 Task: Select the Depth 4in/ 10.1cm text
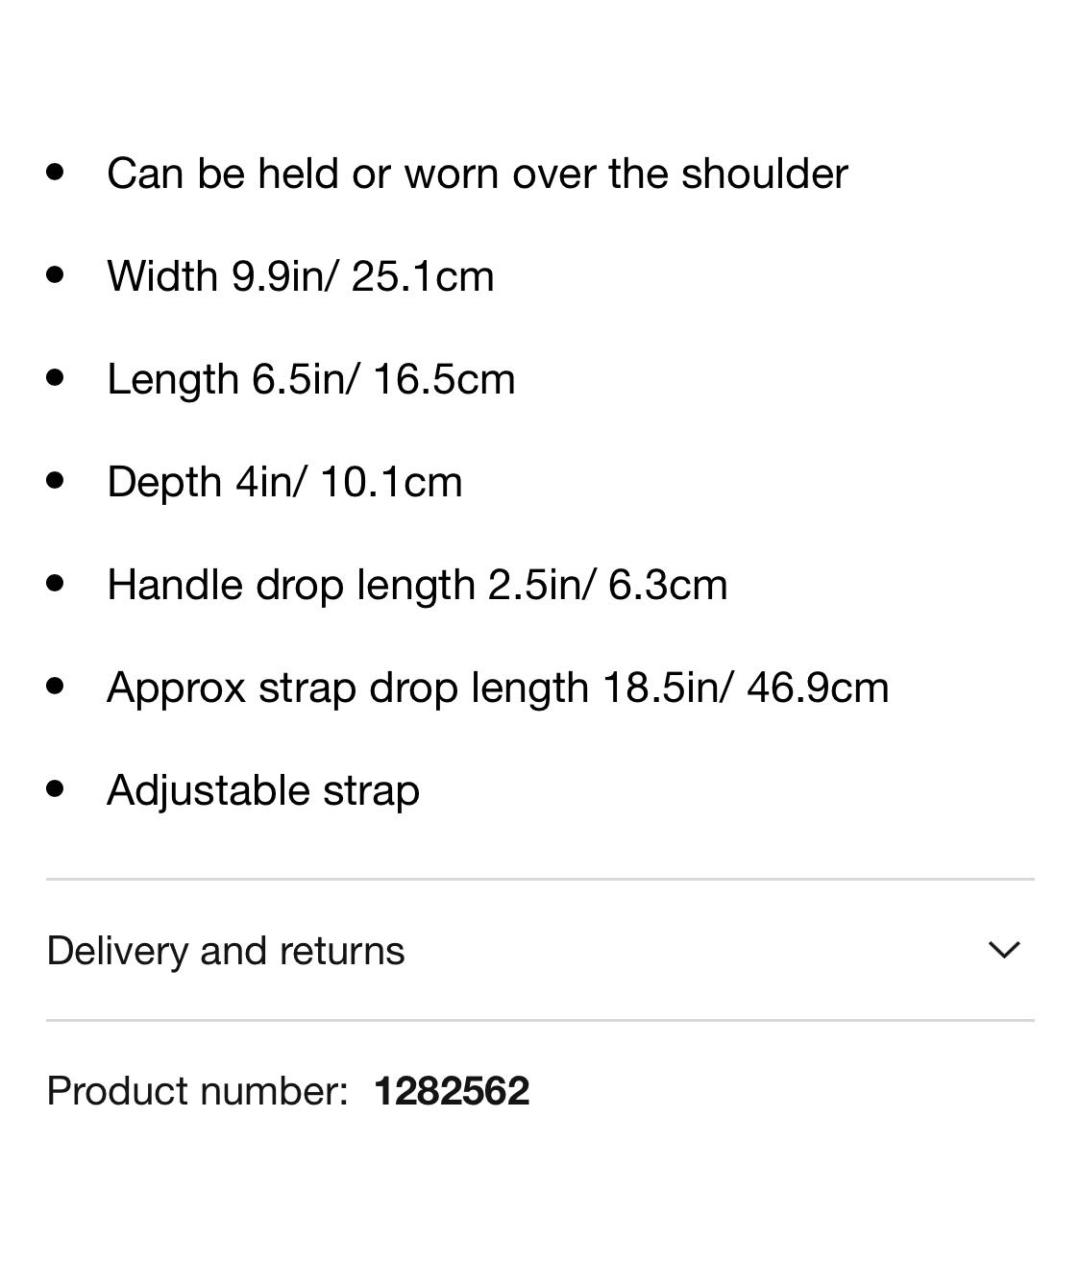(285, 482)
